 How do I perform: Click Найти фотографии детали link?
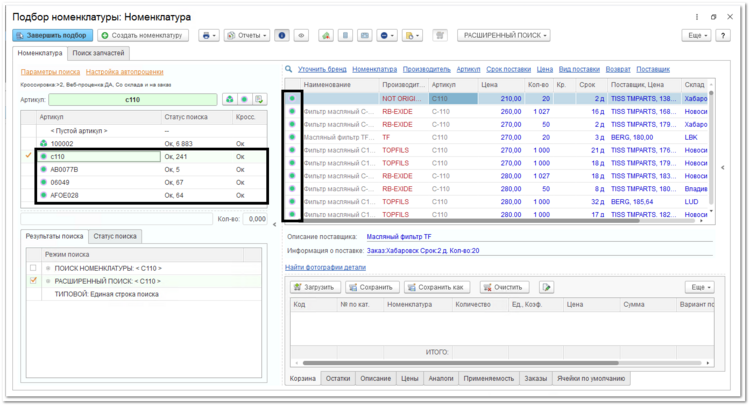point(325,267)
